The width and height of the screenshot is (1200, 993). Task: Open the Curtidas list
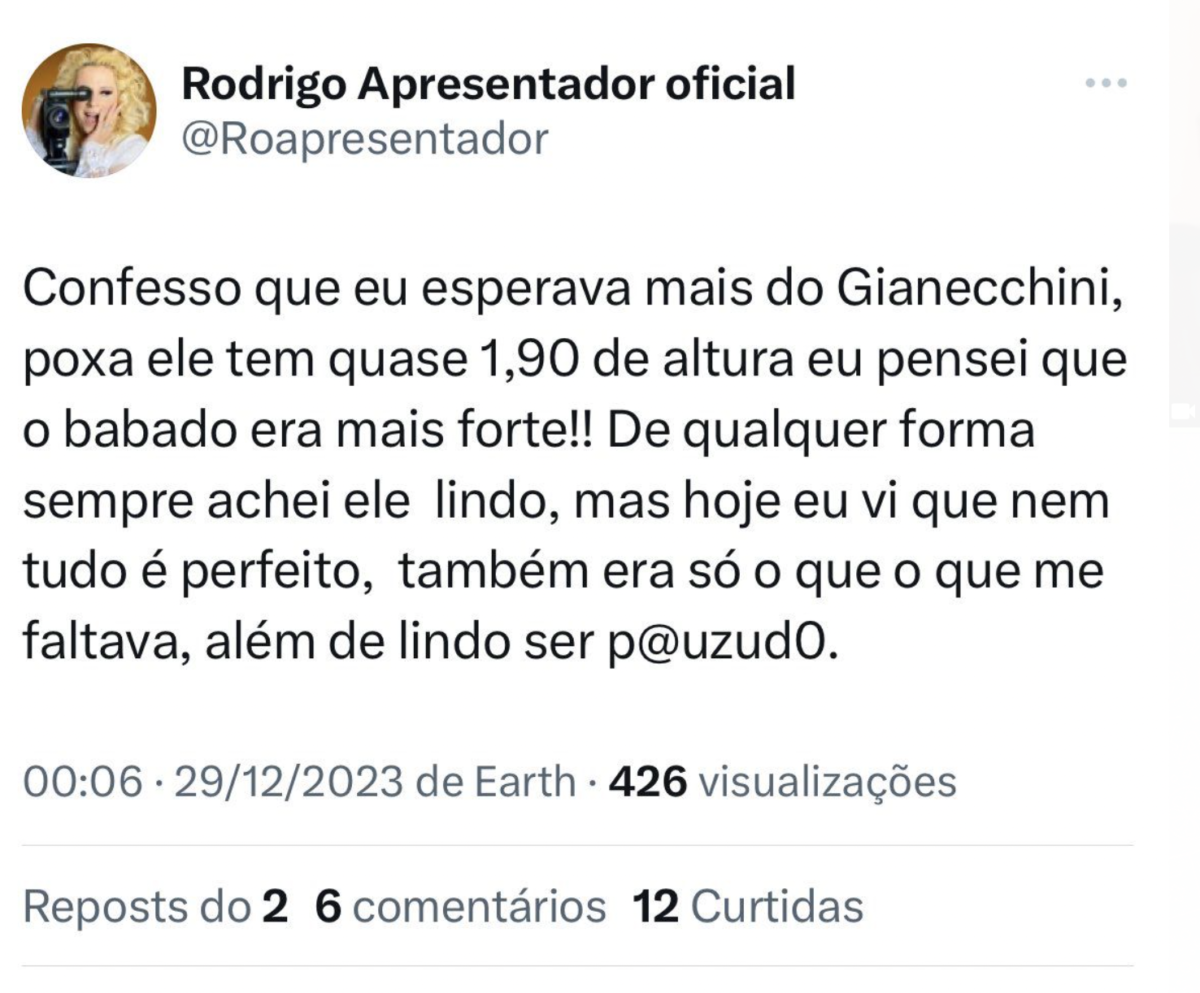pyautogui.click(x=777, y=907)
